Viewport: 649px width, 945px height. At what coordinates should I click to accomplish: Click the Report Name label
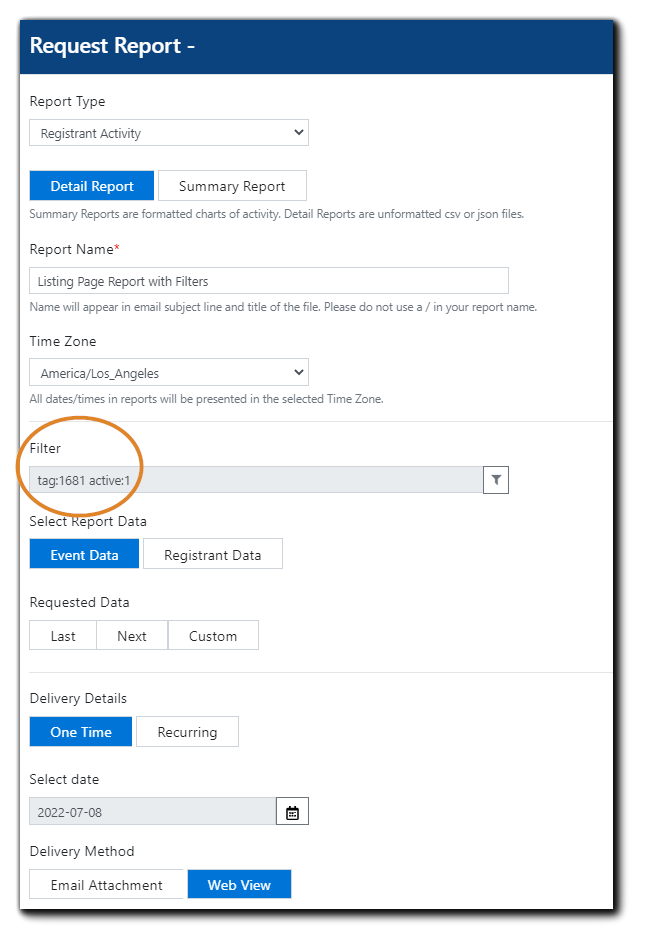(74, 249)
